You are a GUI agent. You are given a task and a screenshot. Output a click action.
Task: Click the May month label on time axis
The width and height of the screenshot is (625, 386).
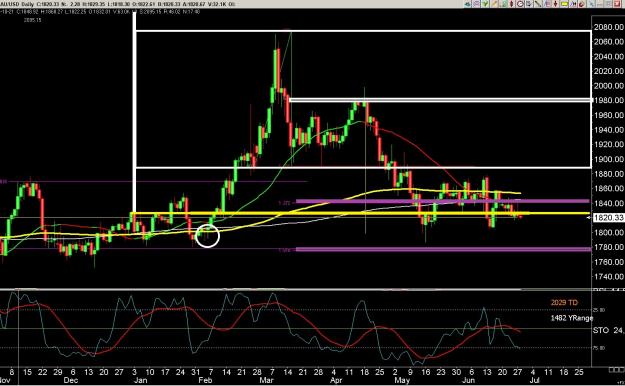pyautogui.click(x=401, y=380)
